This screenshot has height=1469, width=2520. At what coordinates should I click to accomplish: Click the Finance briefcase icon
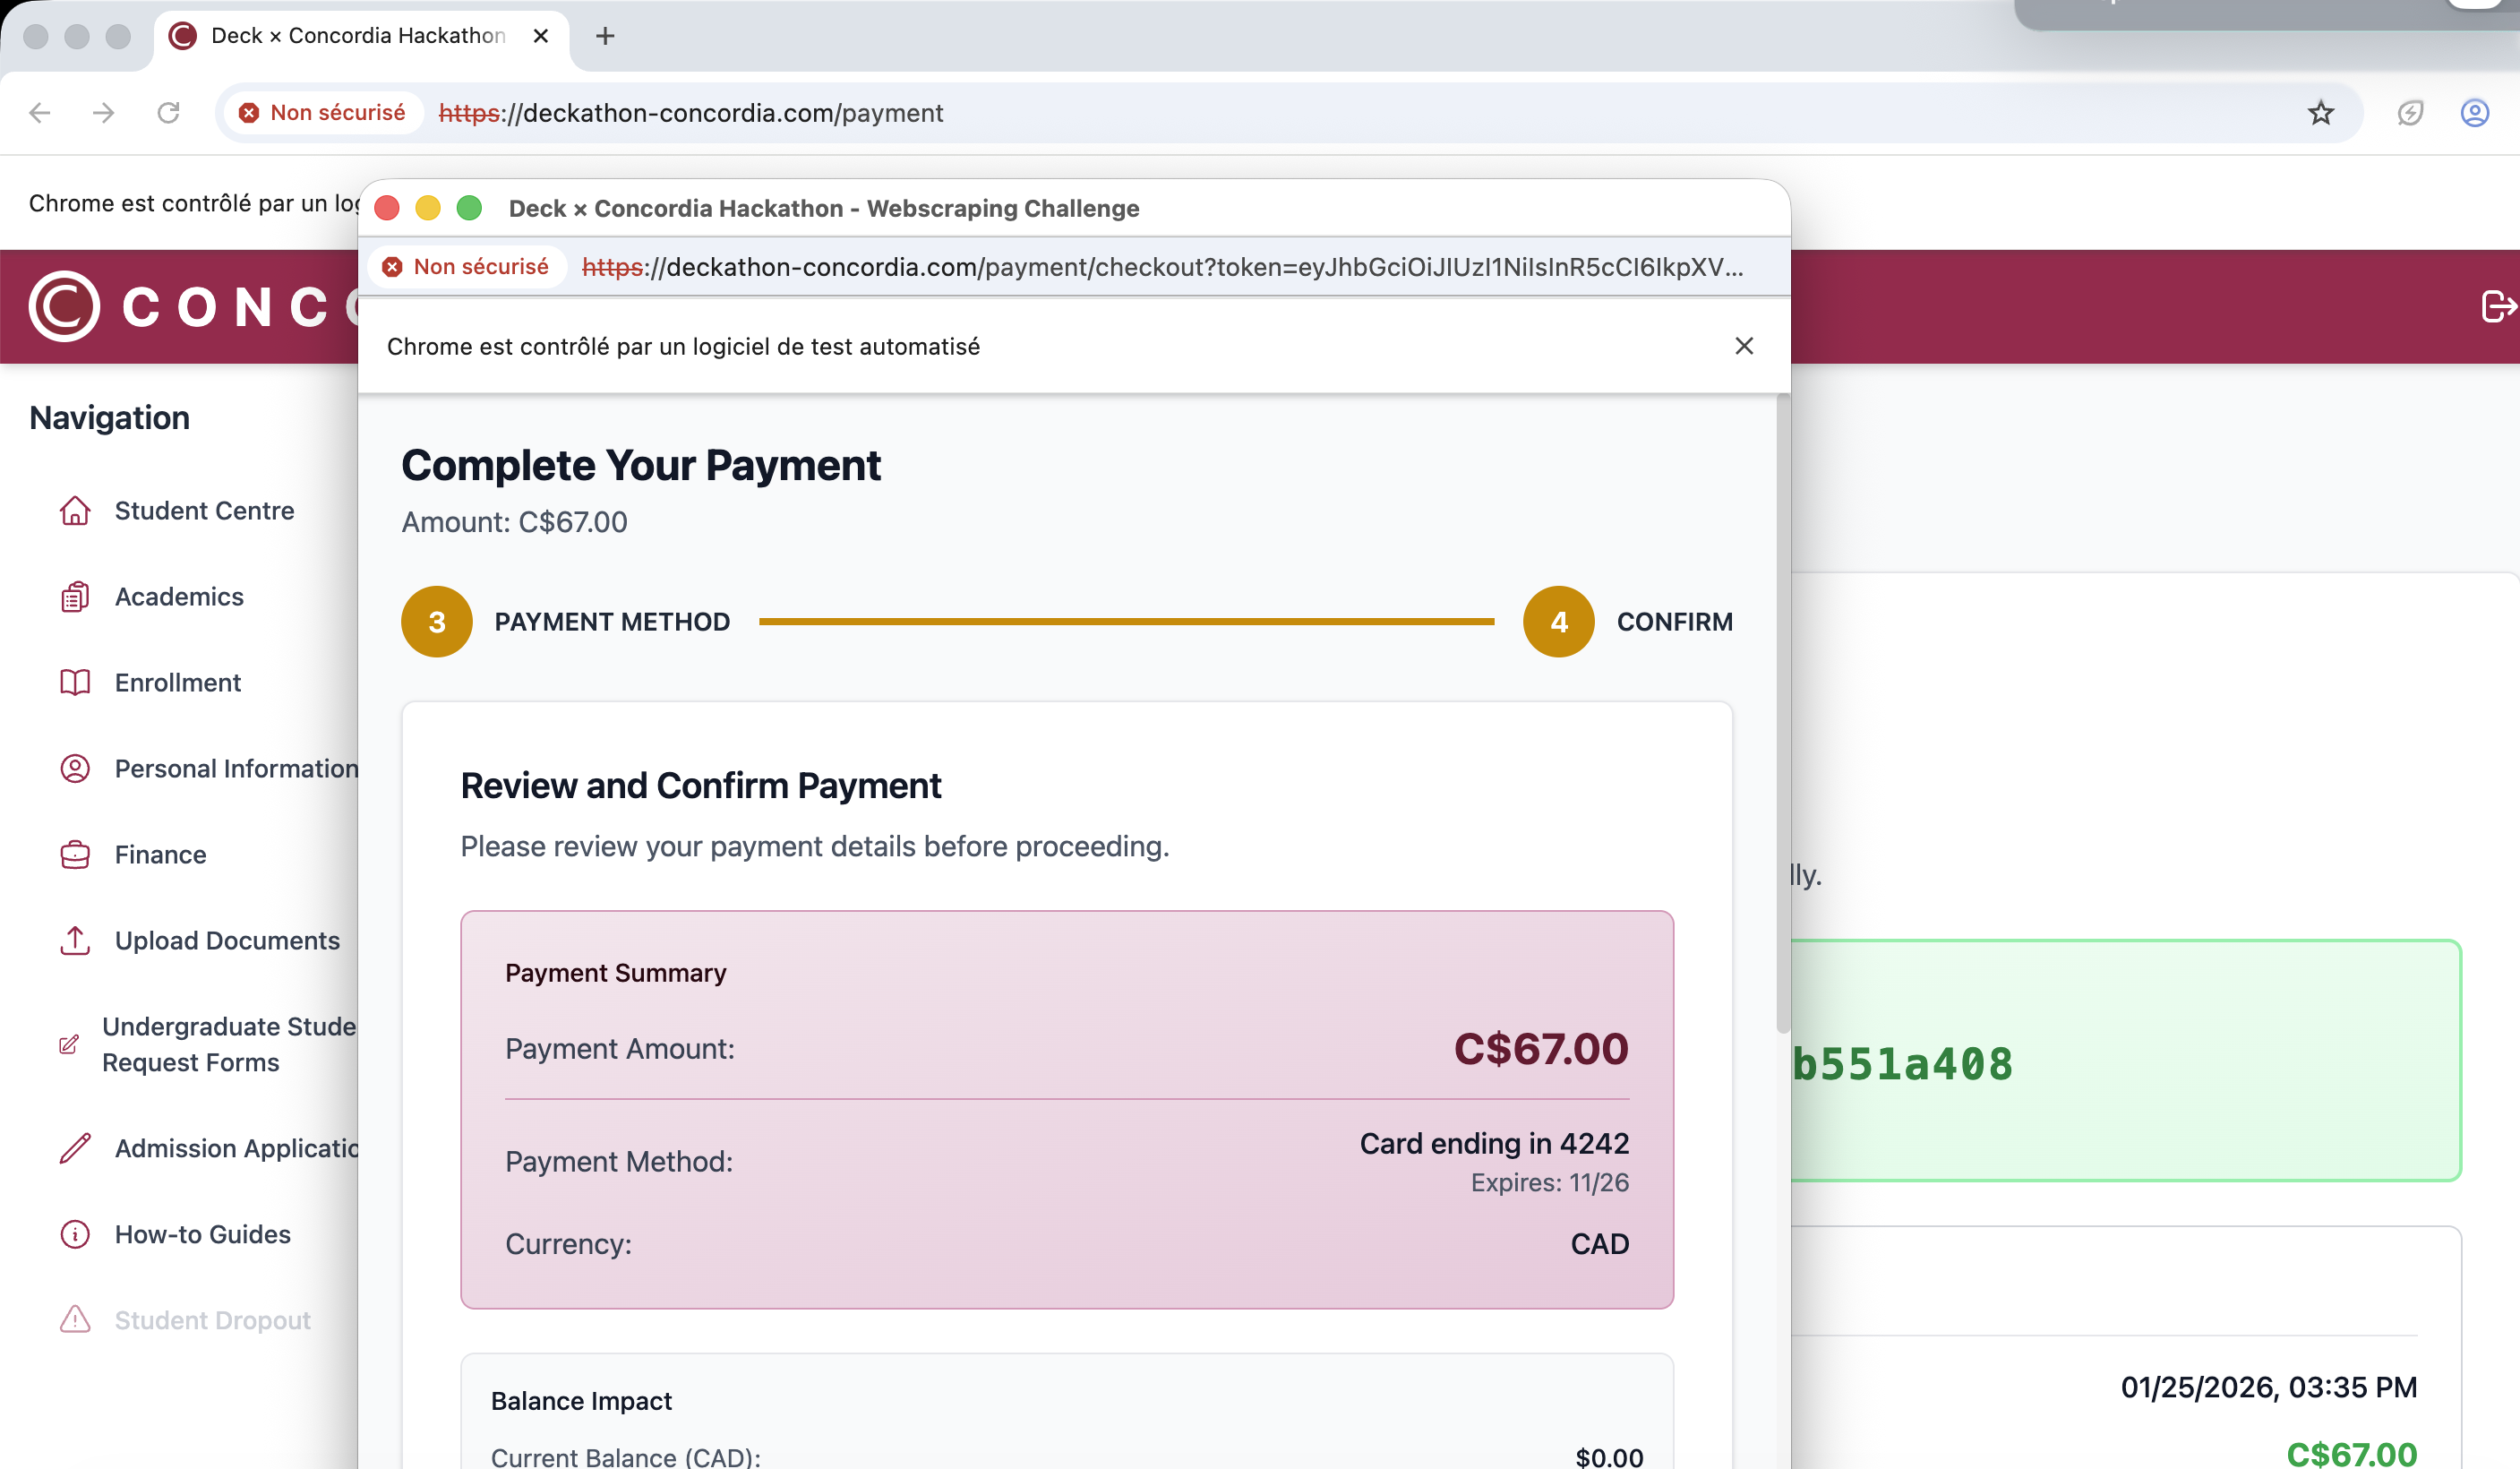(75, 855)
